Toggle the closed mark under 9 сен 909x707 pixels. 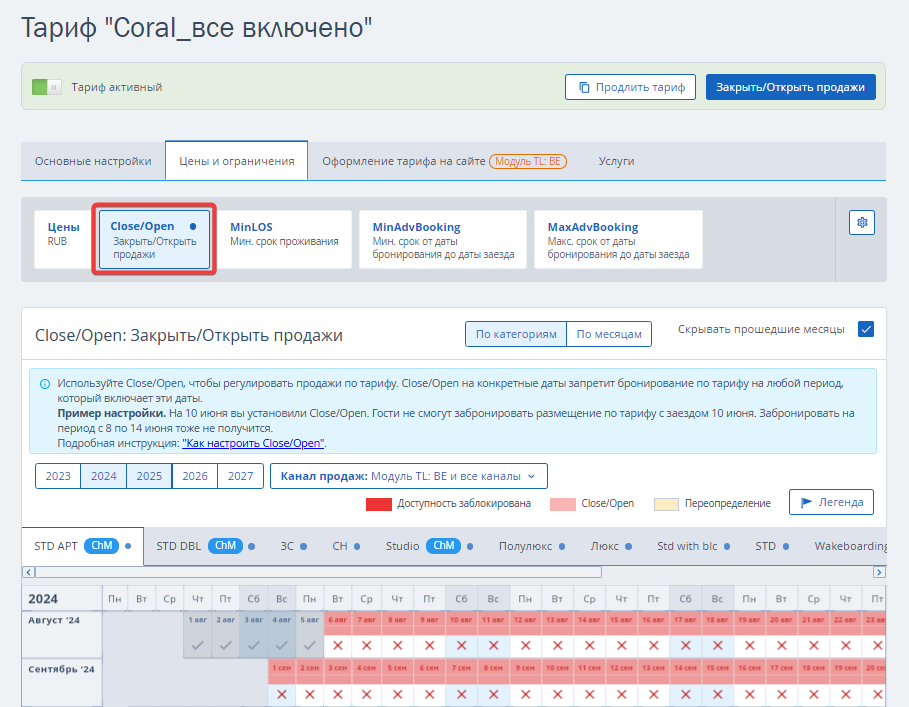point(525,694)
